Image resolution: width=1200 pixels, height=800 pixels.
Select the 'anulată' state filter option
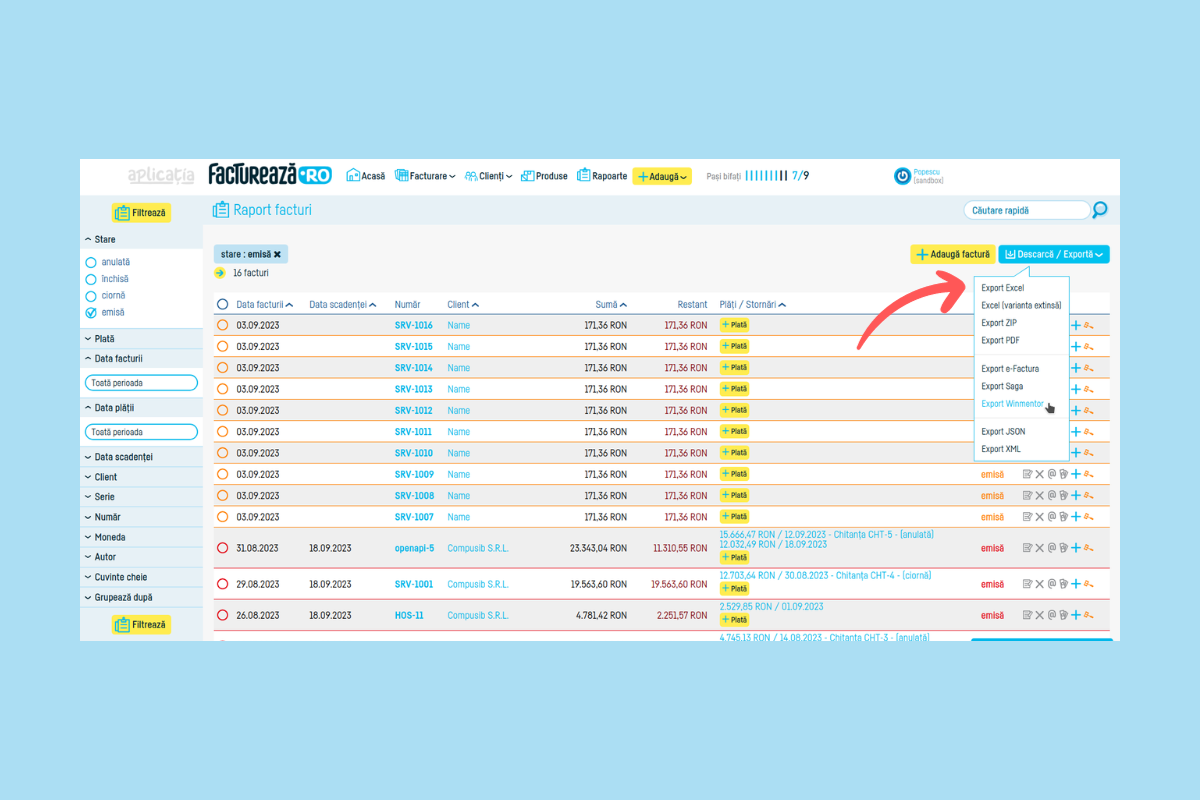[x=92, y=262]
